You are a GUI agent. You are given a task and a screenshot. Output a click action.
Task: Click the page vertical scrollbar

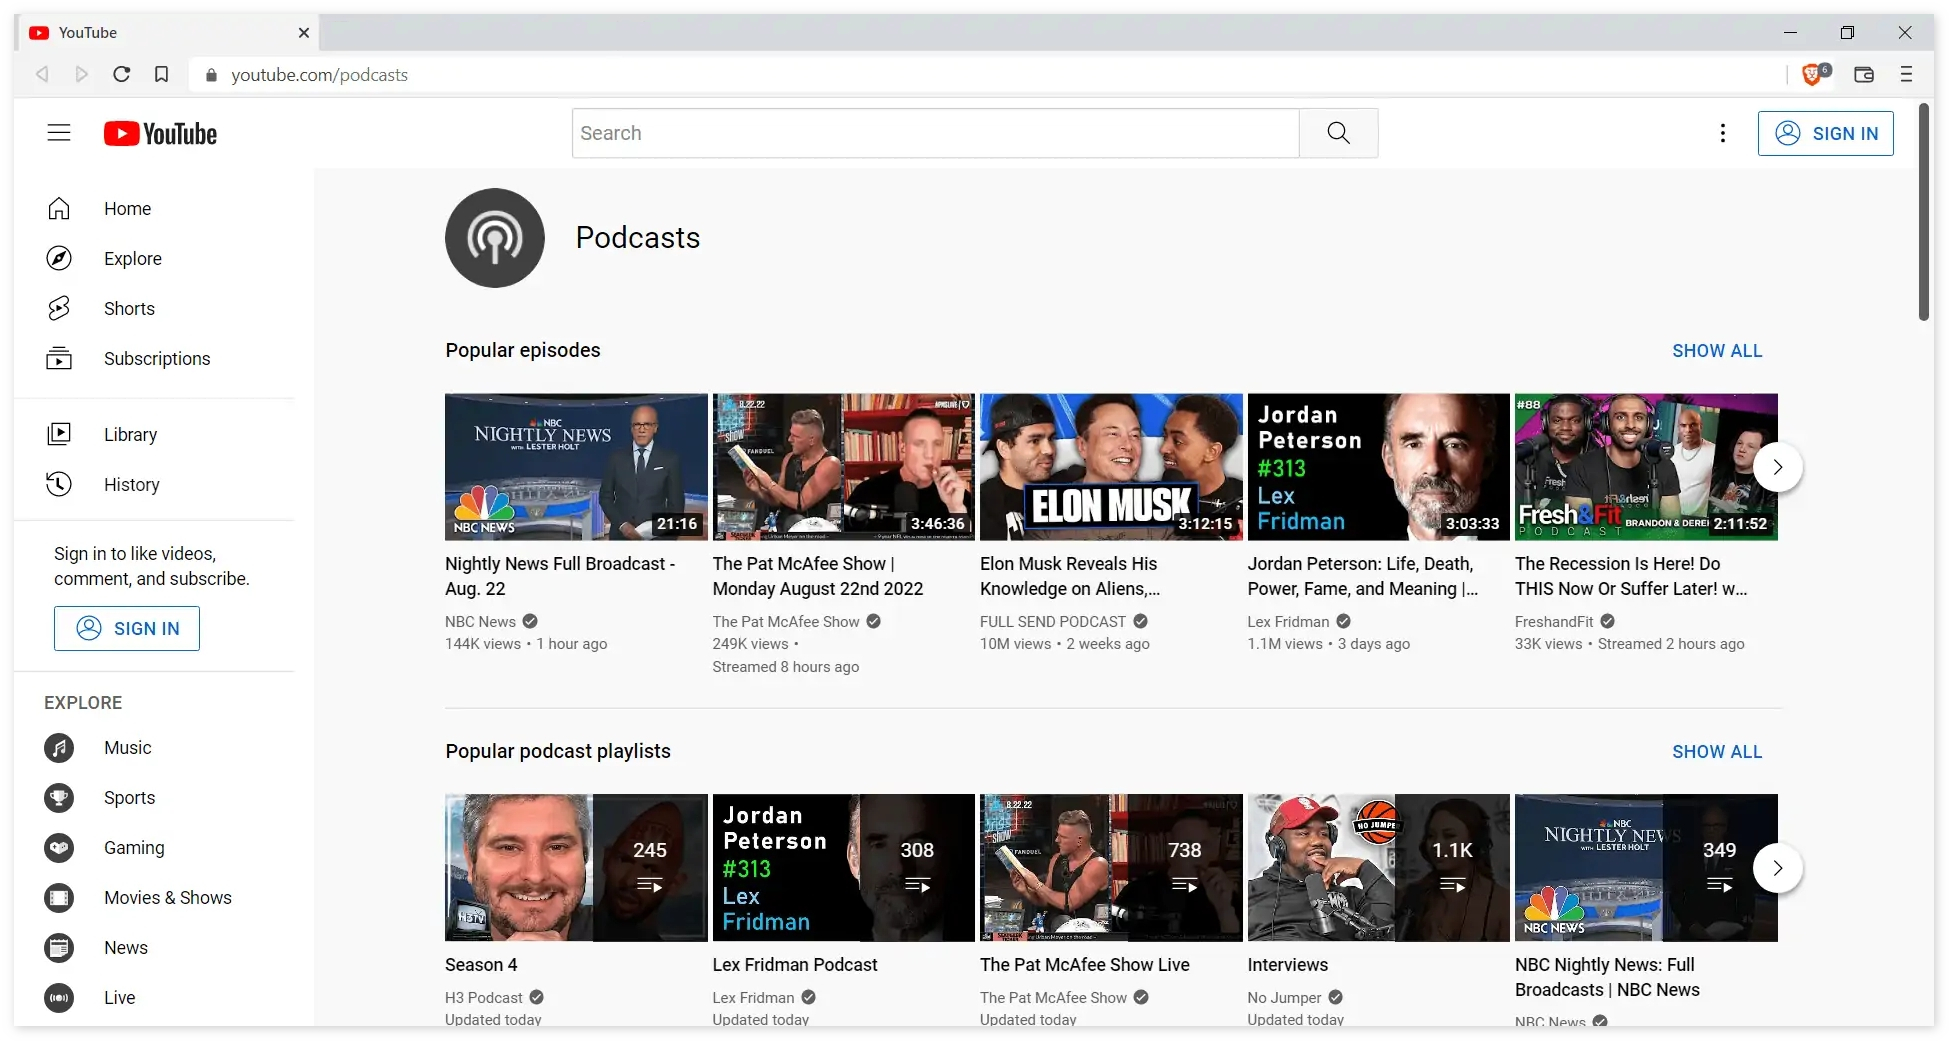coord(1924,212)
